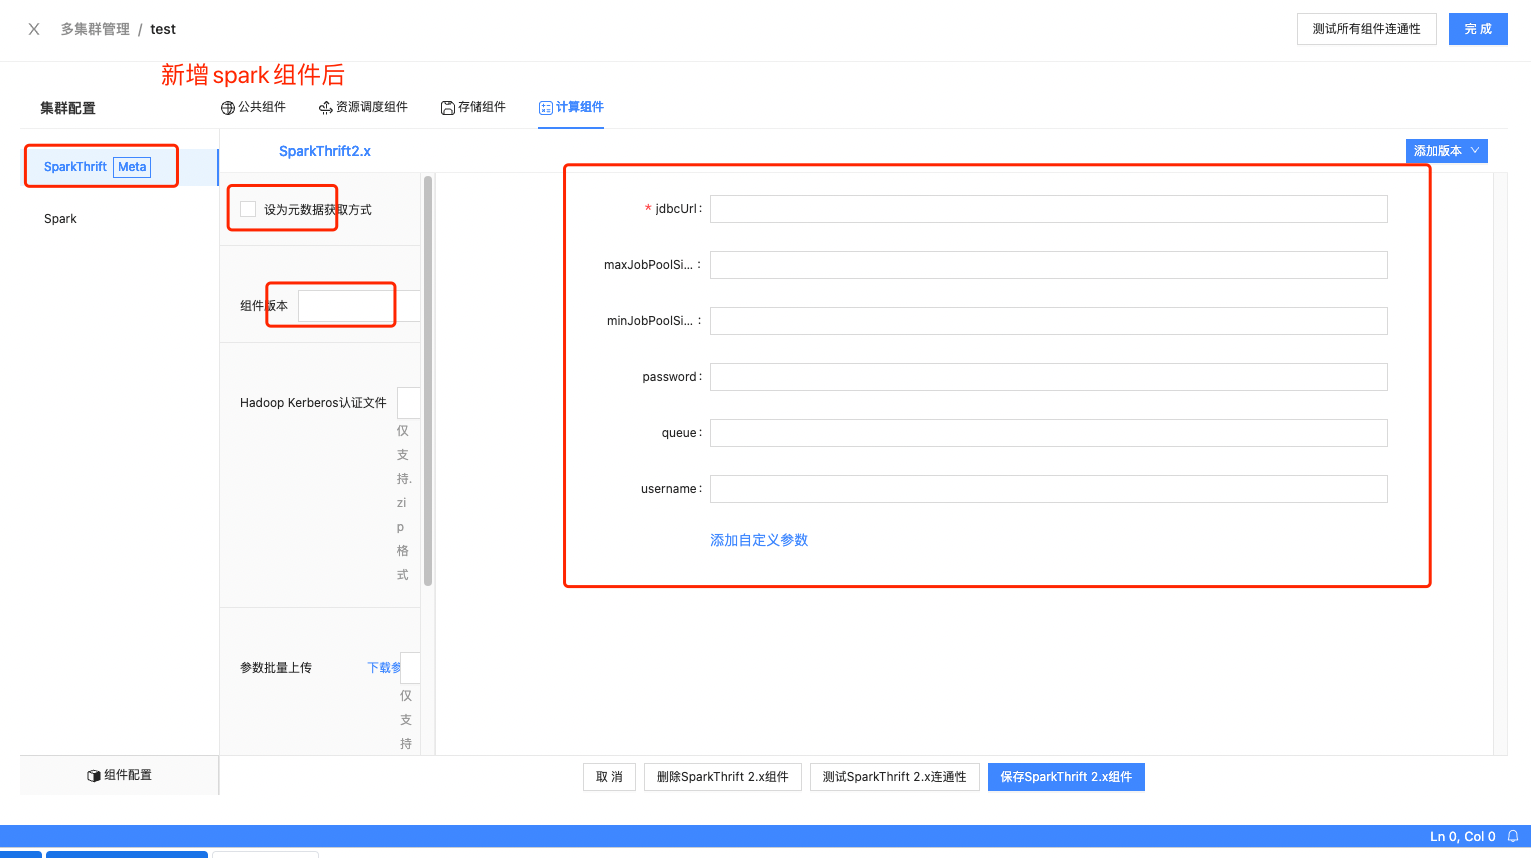Close the page with the X icon
This screenshot has width=1531, height=858.
click(33, 29)
